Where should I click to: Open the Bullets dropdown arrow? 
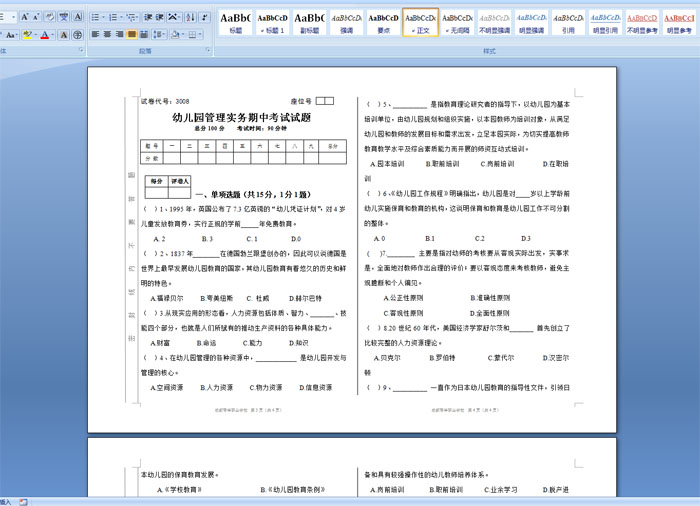tap(103, 17)
